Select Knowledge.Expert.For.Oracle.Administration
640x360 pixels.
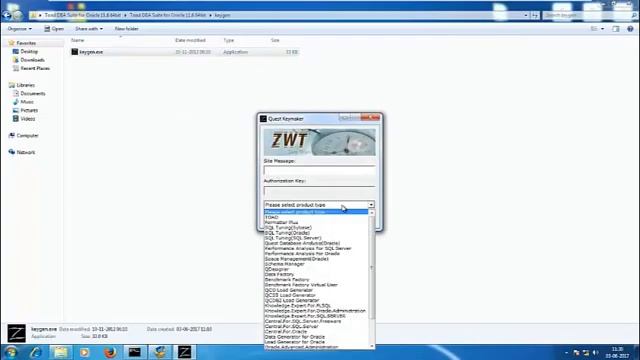[x=316, y=311]
